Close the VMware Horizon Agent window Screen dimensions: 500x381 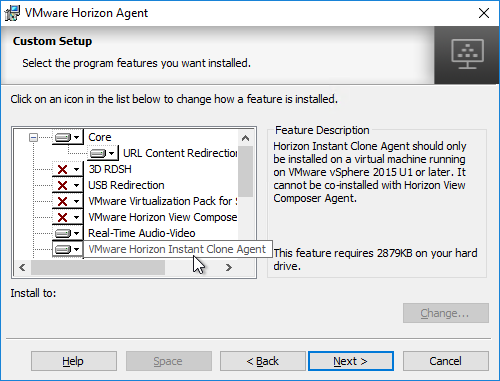click(x=484, y=13)
